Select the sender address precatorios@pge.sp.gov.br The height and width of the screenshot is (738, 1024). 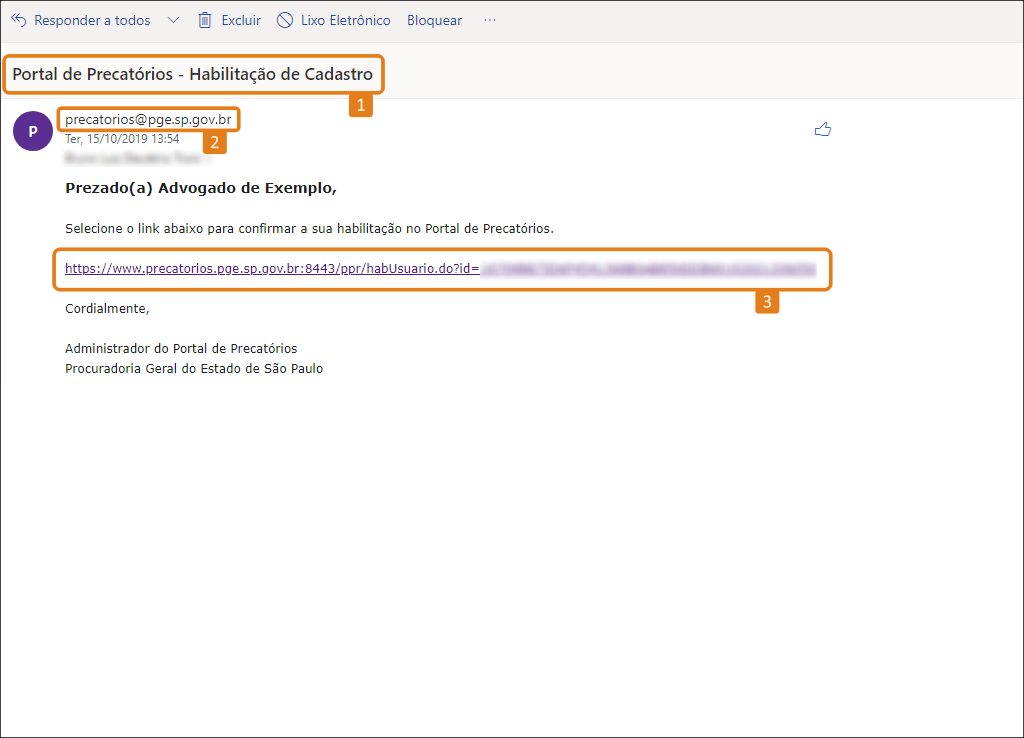(x=148, y=120)
